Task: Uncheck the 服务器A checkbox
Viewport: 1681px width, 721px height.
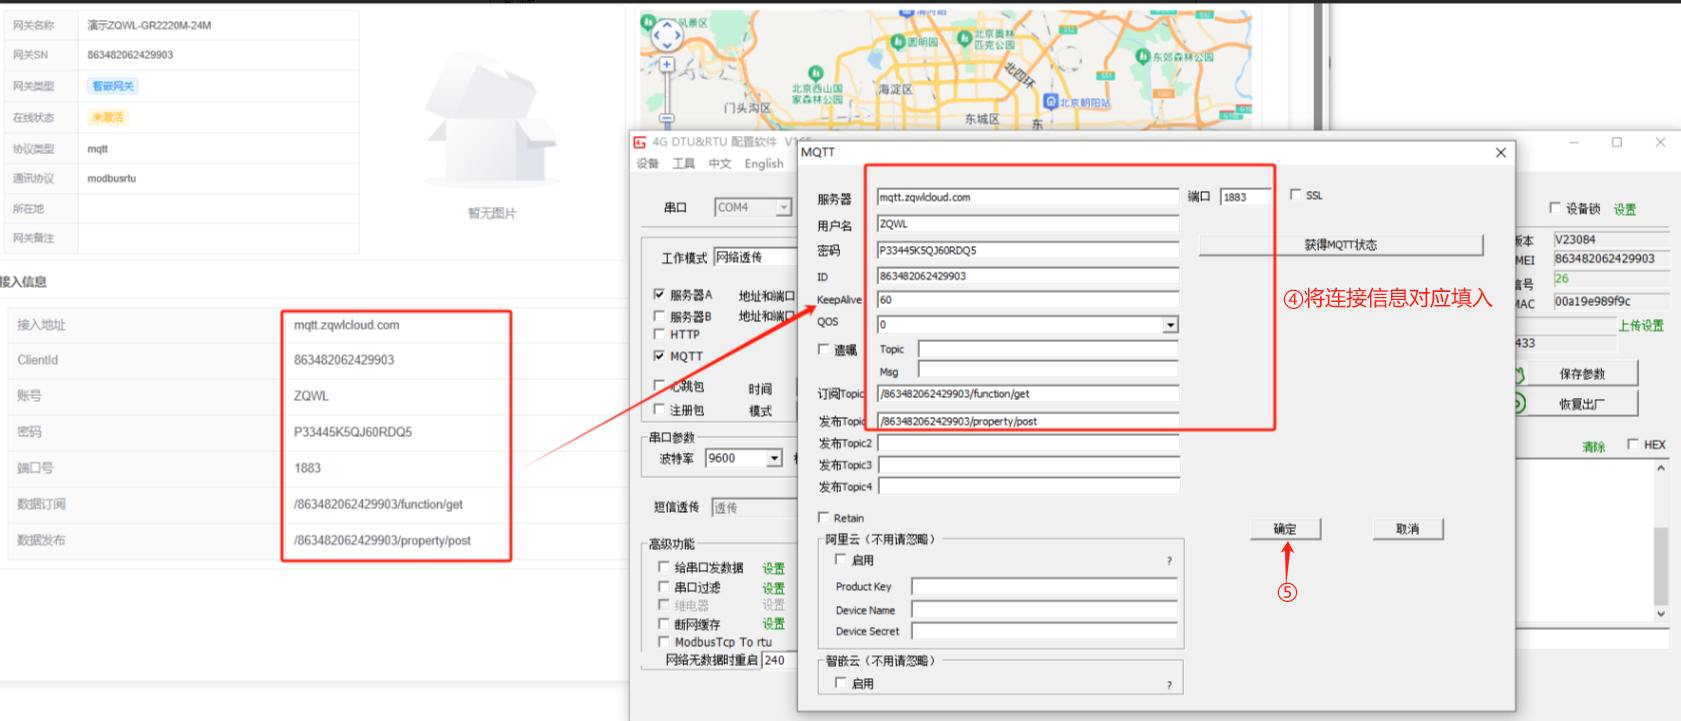Action: click(x=659, y=294)
